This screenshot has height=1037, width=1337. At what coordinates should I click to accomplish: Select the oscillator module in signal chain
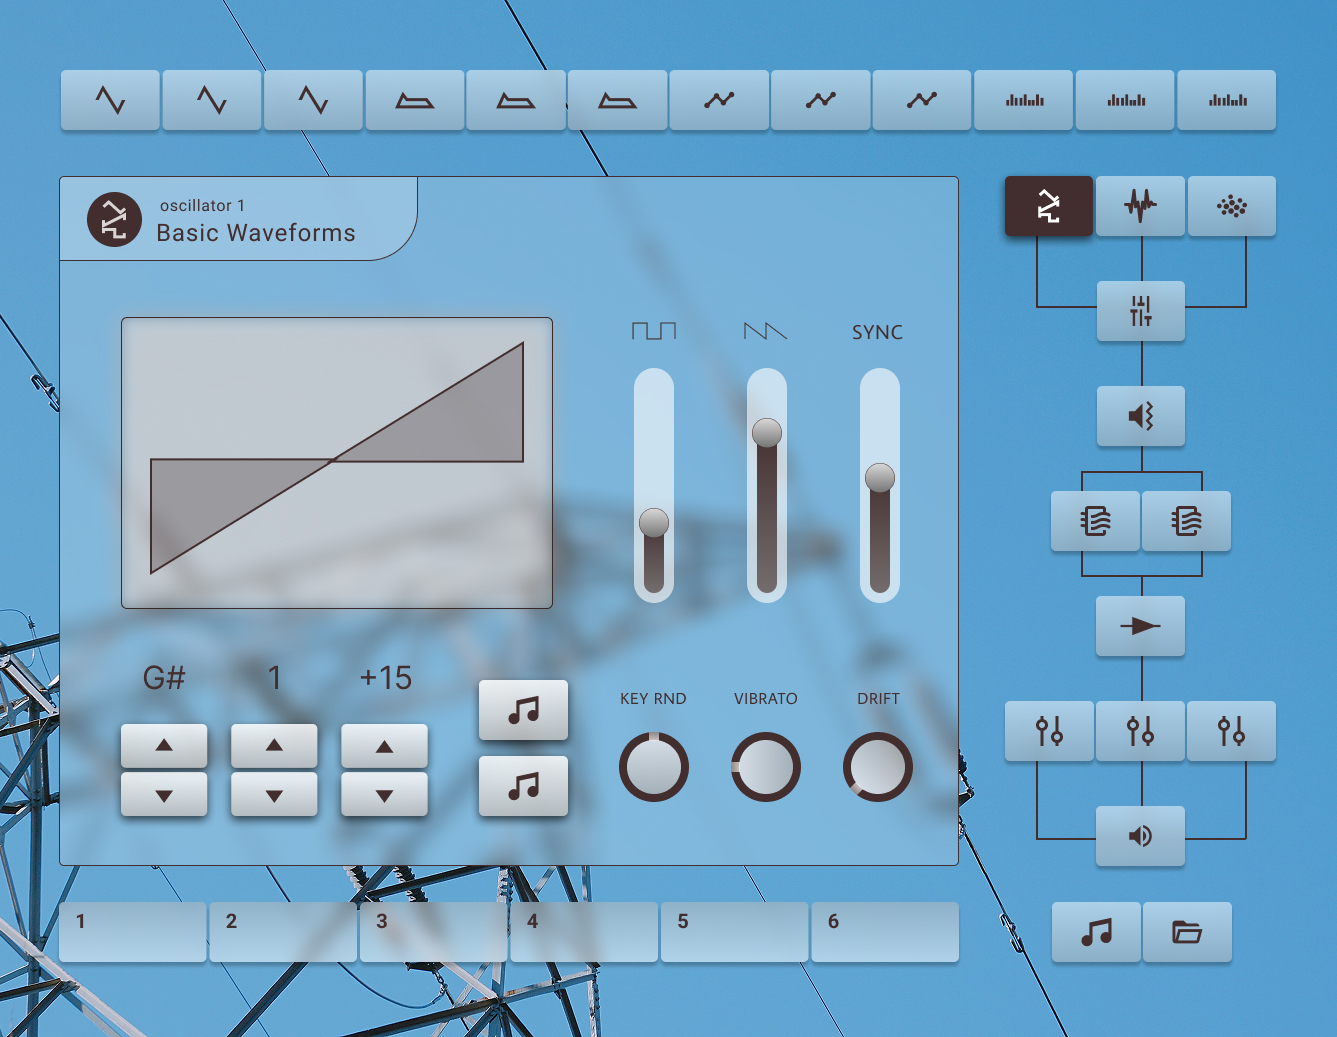point(1048,206)
